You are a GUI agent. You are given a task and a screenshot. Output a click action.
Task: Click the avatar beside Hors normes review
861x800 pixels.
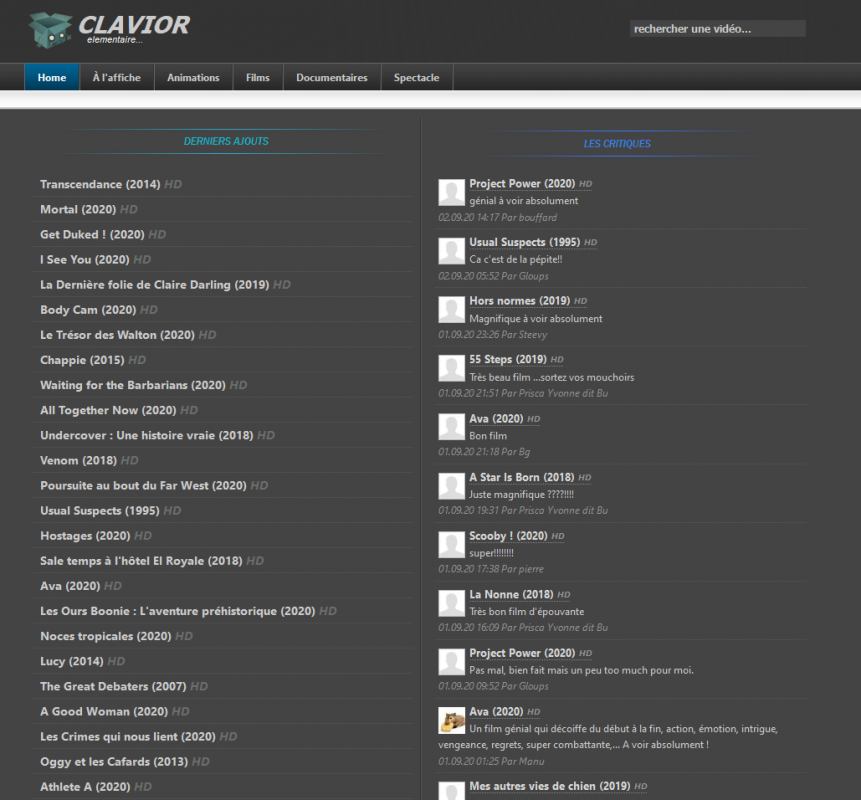tap(451, 310)
